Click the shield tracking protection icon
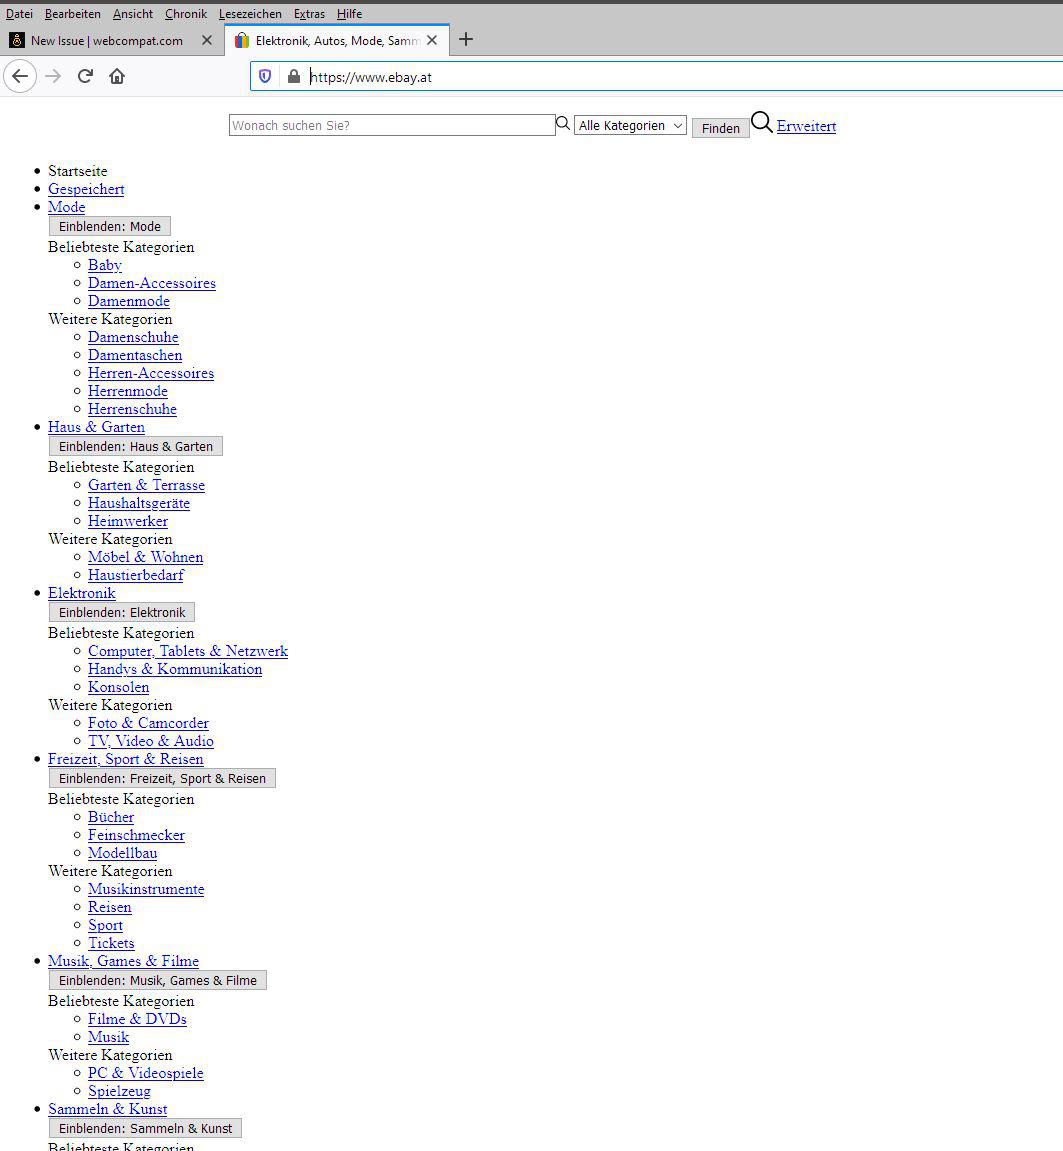Viewport: 1063px width, 1151px height. pos(263,76)
